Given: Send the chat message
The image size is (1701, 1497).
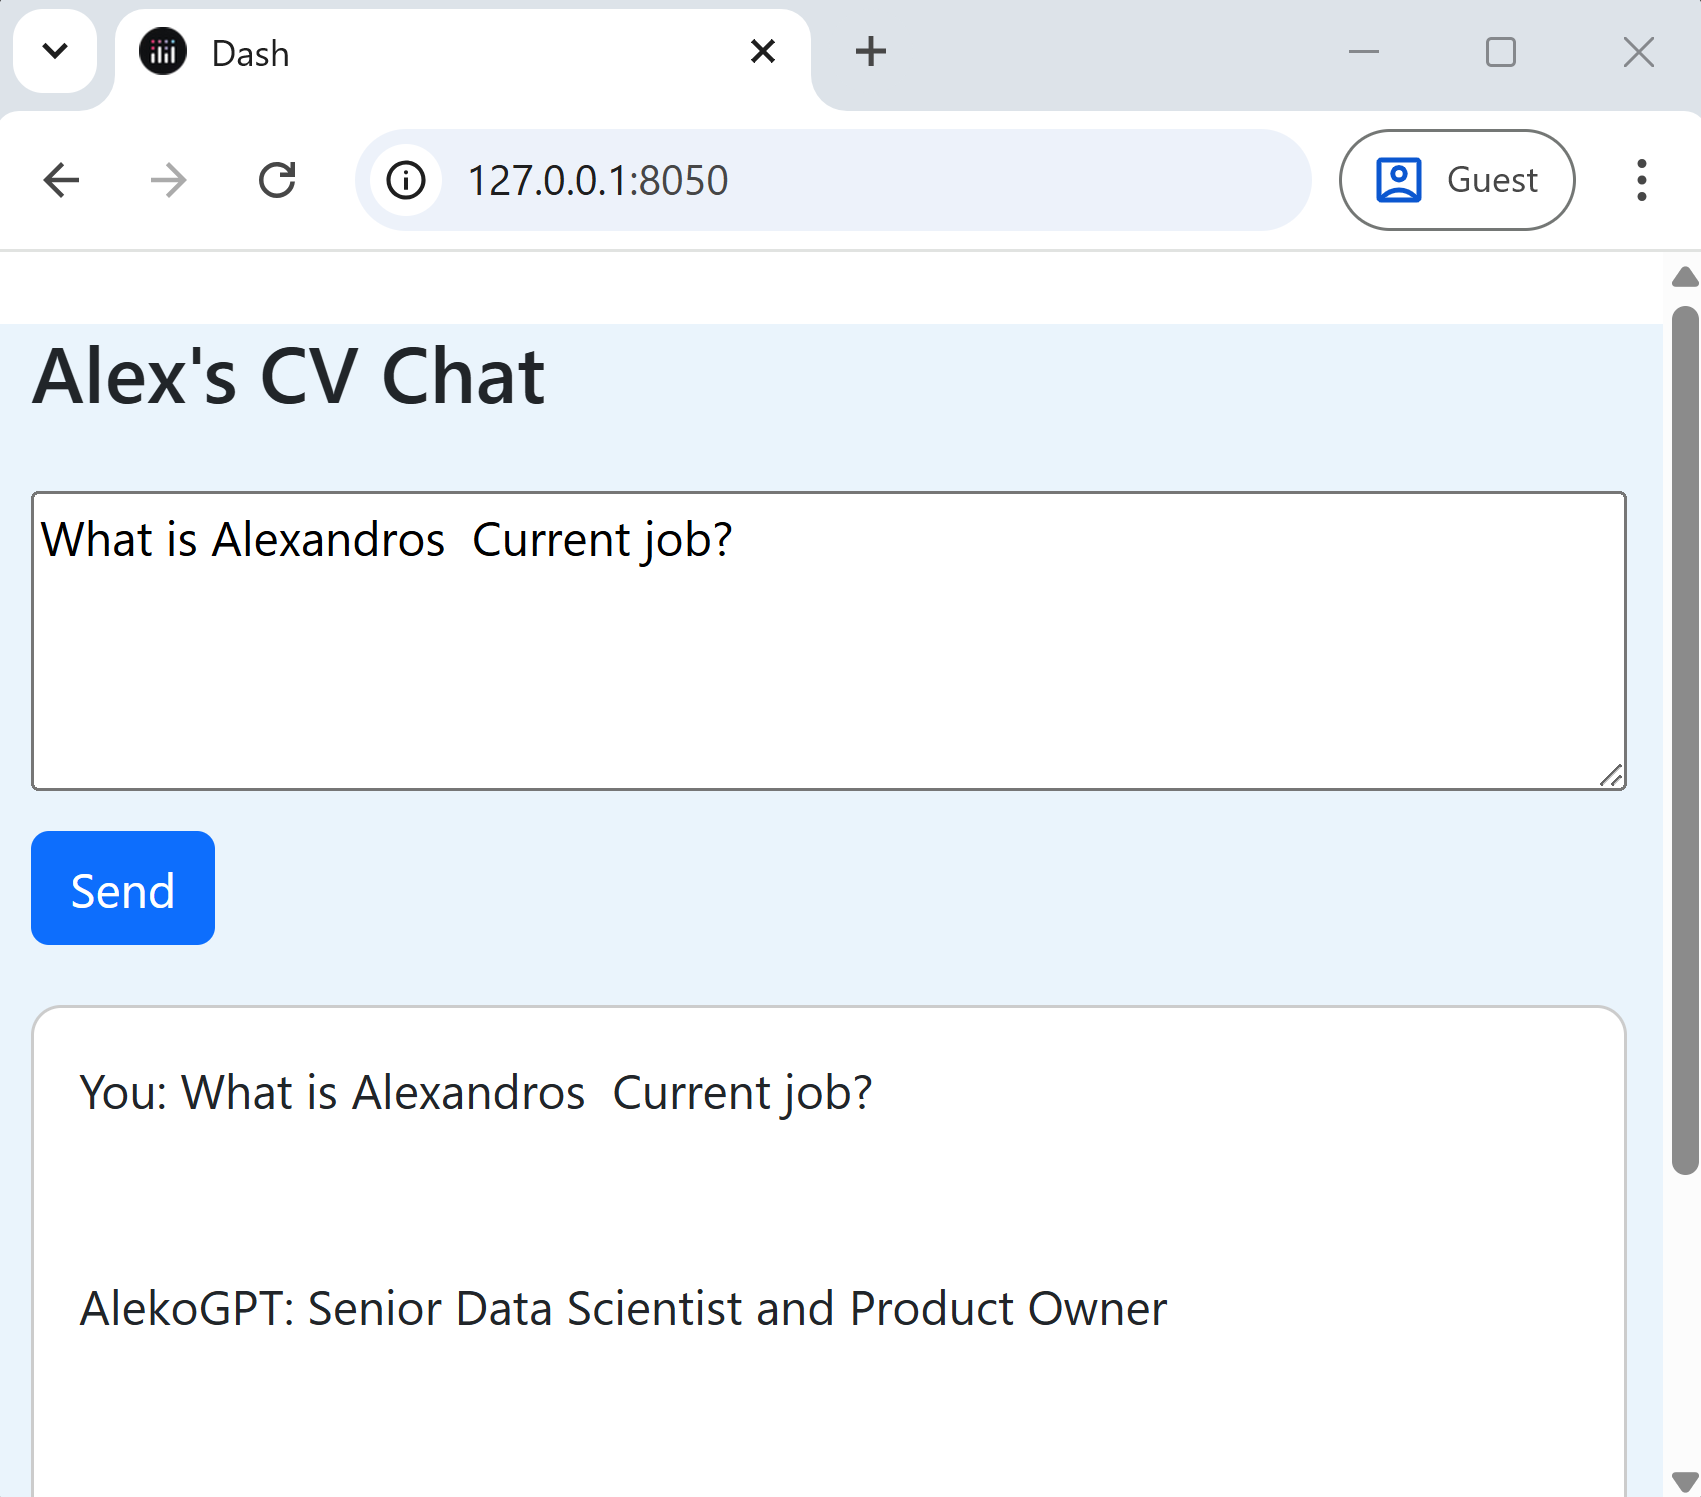Looking at the screenshot, I should click(123, 888).
